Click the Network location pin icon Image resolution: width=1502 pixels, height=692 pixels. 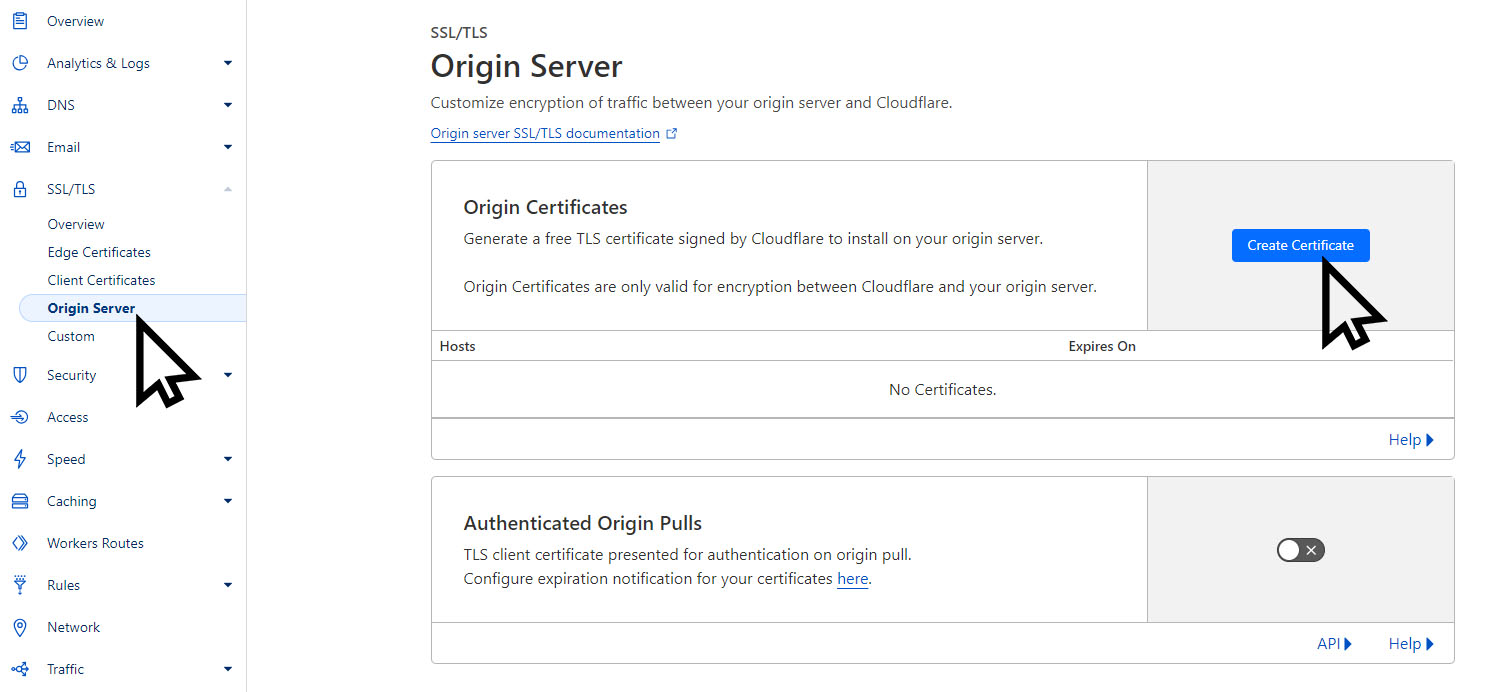(x=19, y=627)
